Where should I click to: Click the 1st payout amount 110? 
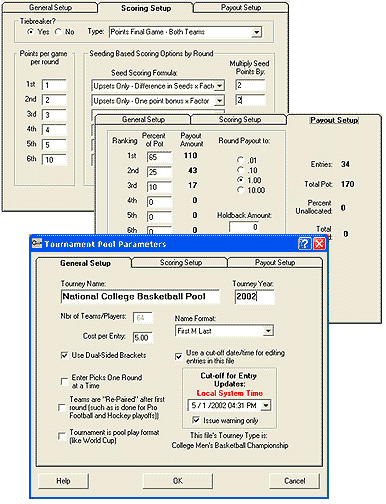coord(191,156)
